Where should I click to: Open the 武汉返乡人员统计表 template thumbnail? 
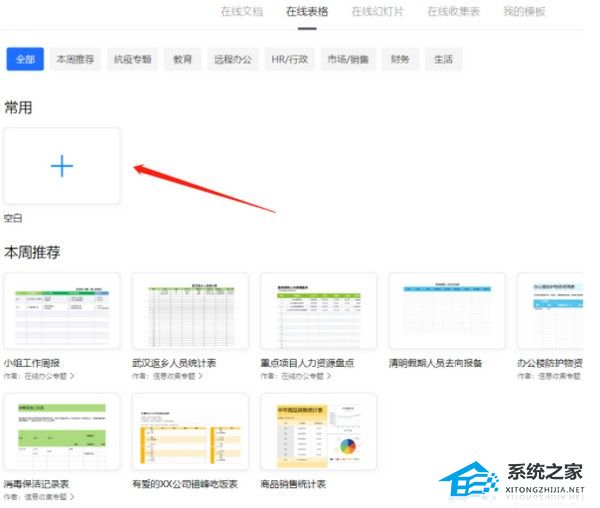click(x=190, y=311)
